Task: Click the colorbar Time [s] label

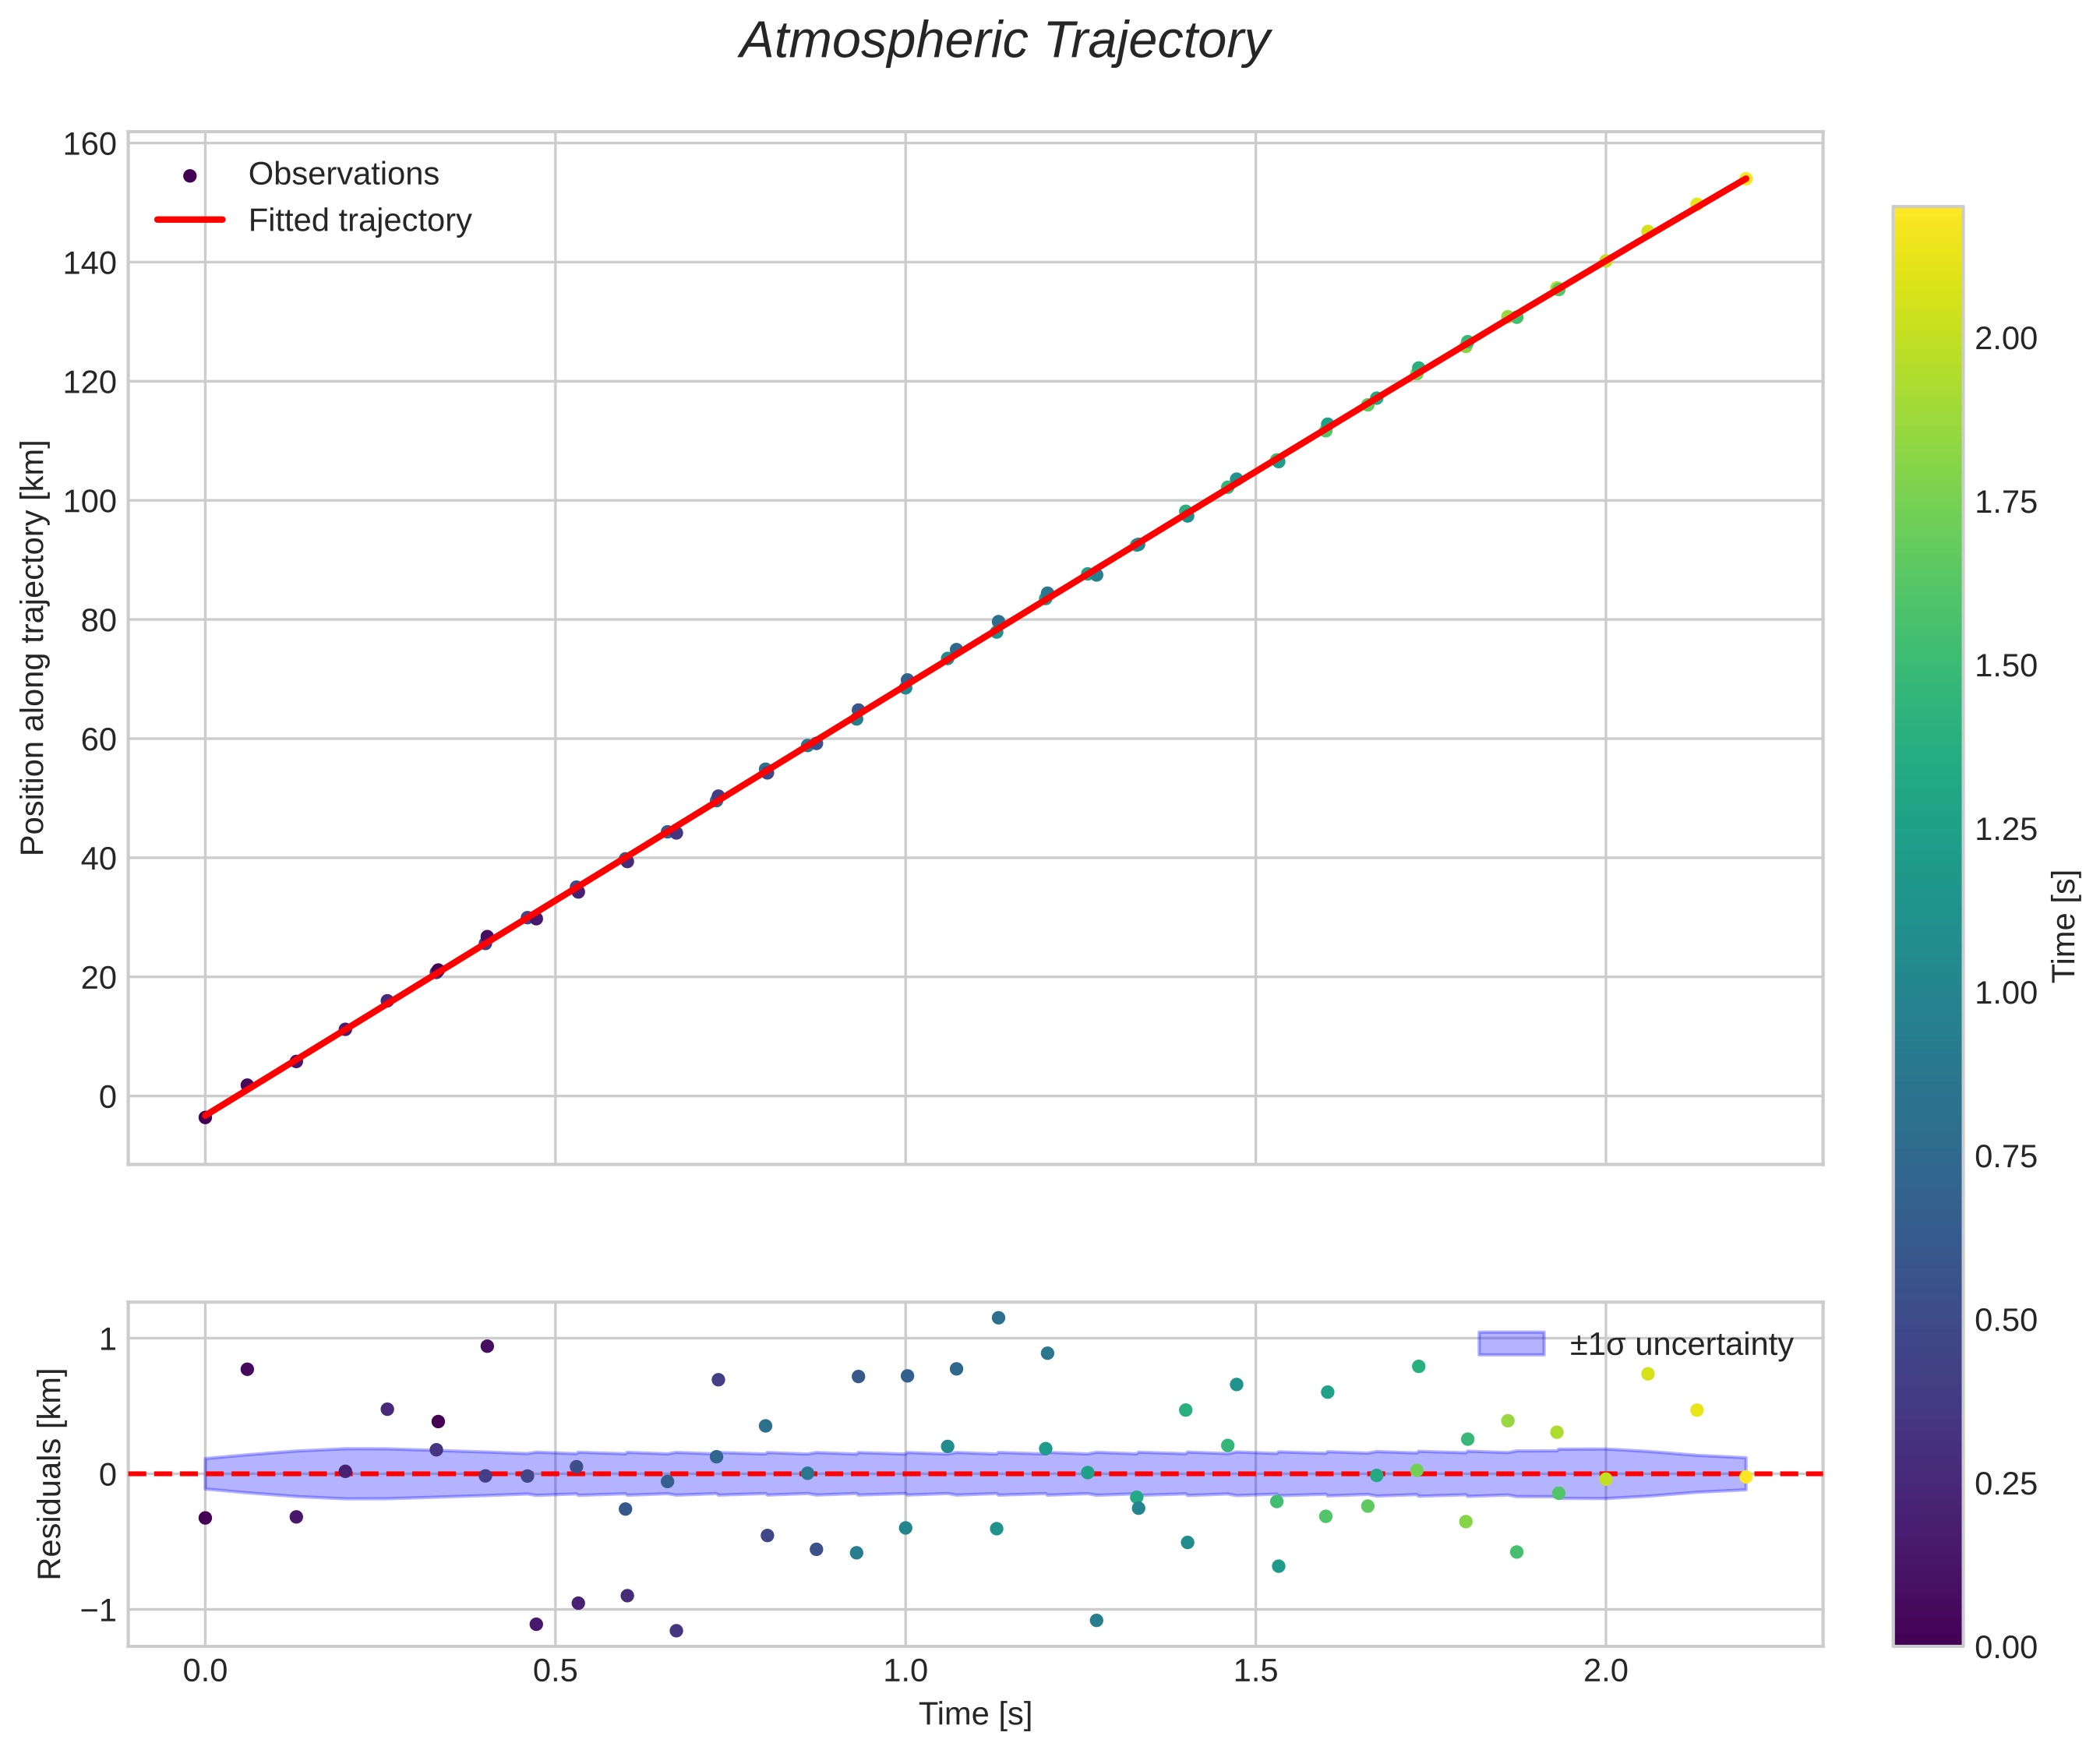Action: pyautogui.click(x=2064, y=926)
